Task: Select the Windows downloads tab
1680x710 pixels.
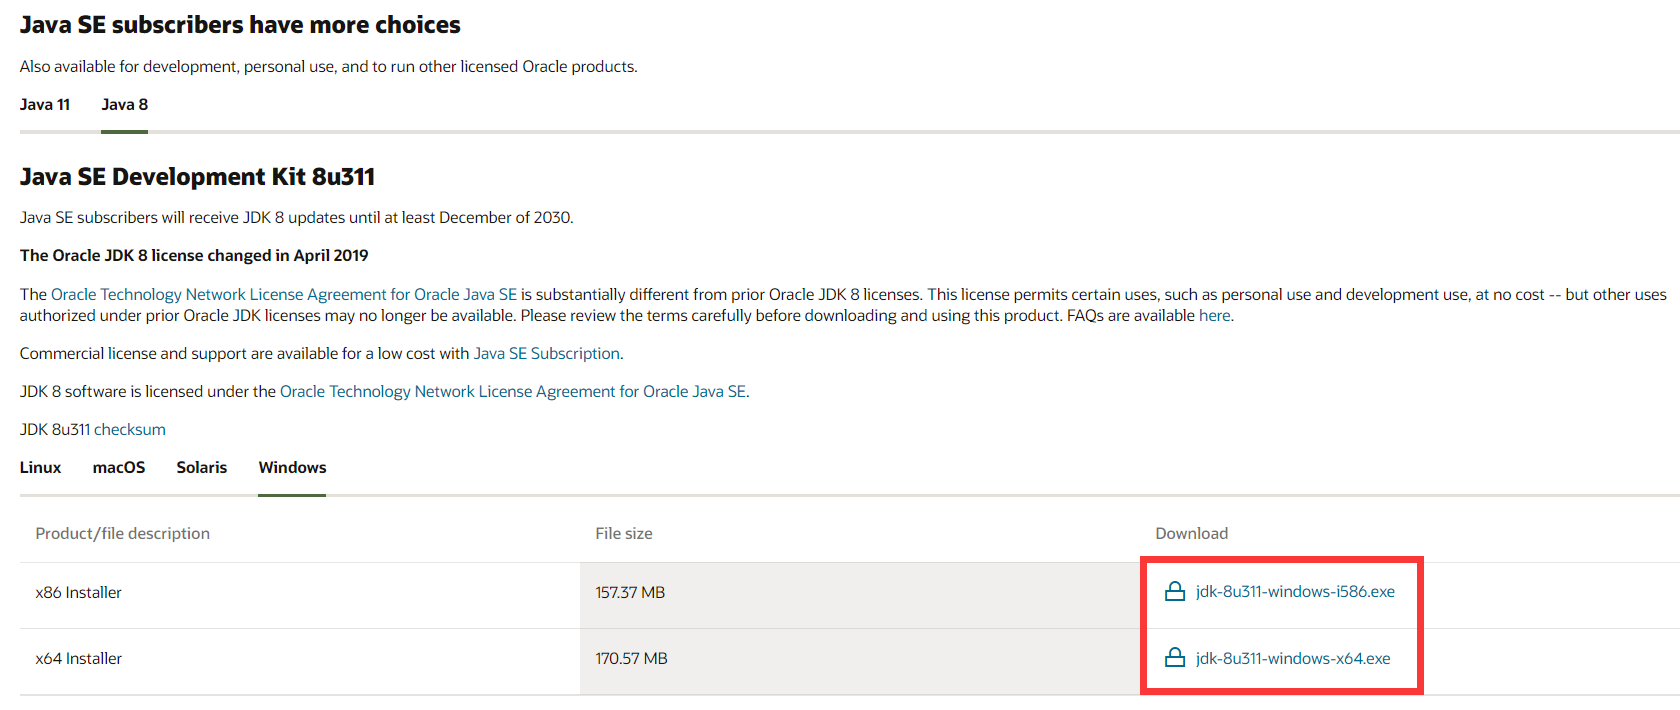Action: click(x=292, y=468)
